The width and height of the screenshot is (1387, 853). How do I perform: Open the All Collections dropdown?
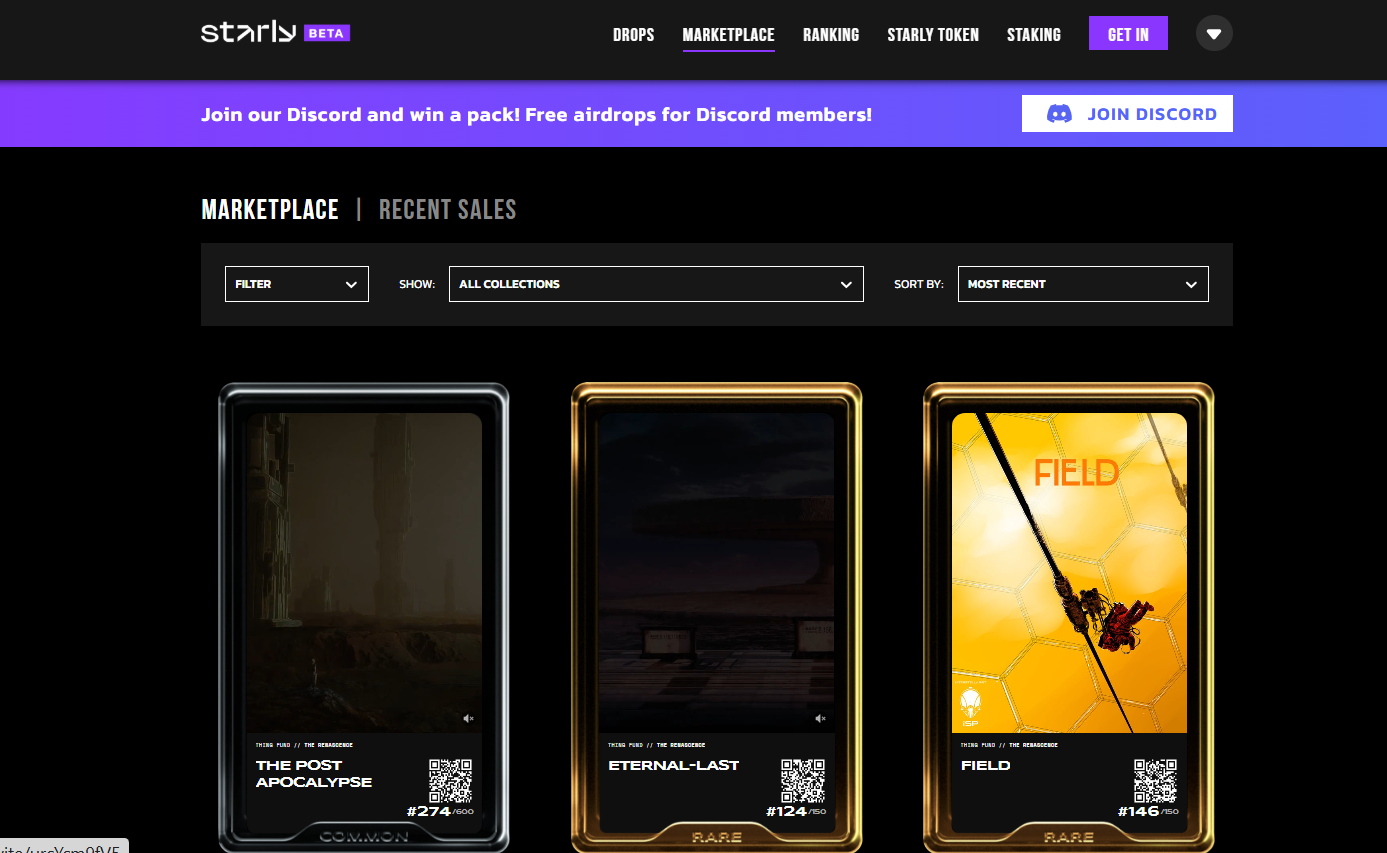[x=656, y=284]
